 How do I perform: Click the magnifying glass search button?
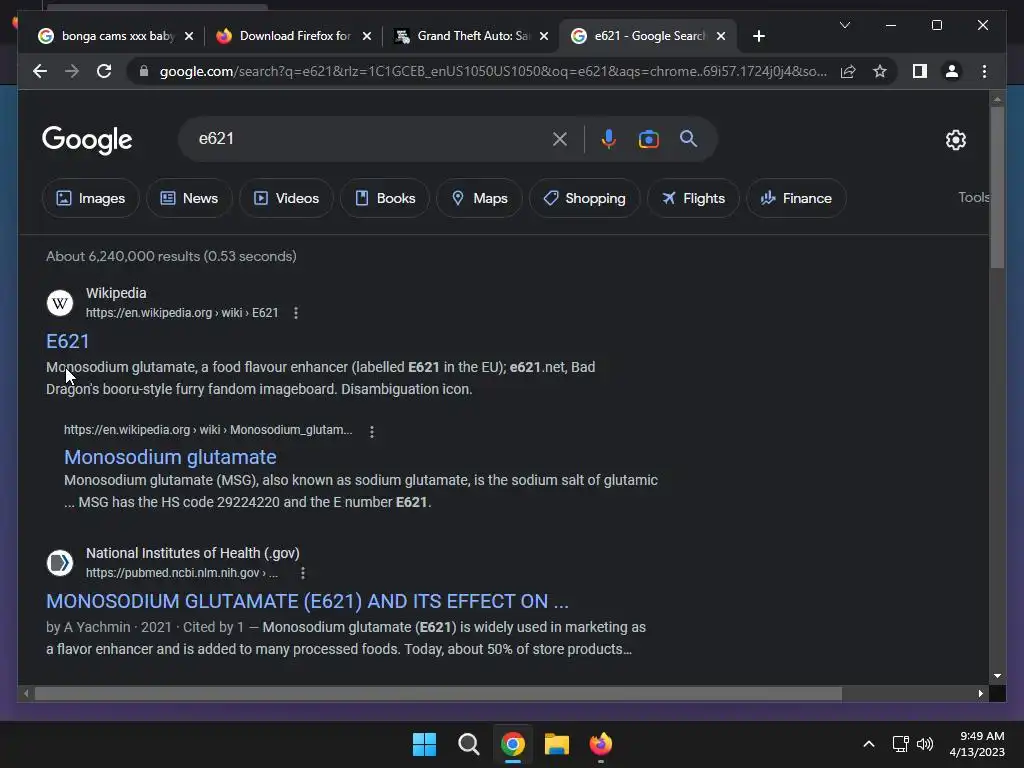(688, 138)
